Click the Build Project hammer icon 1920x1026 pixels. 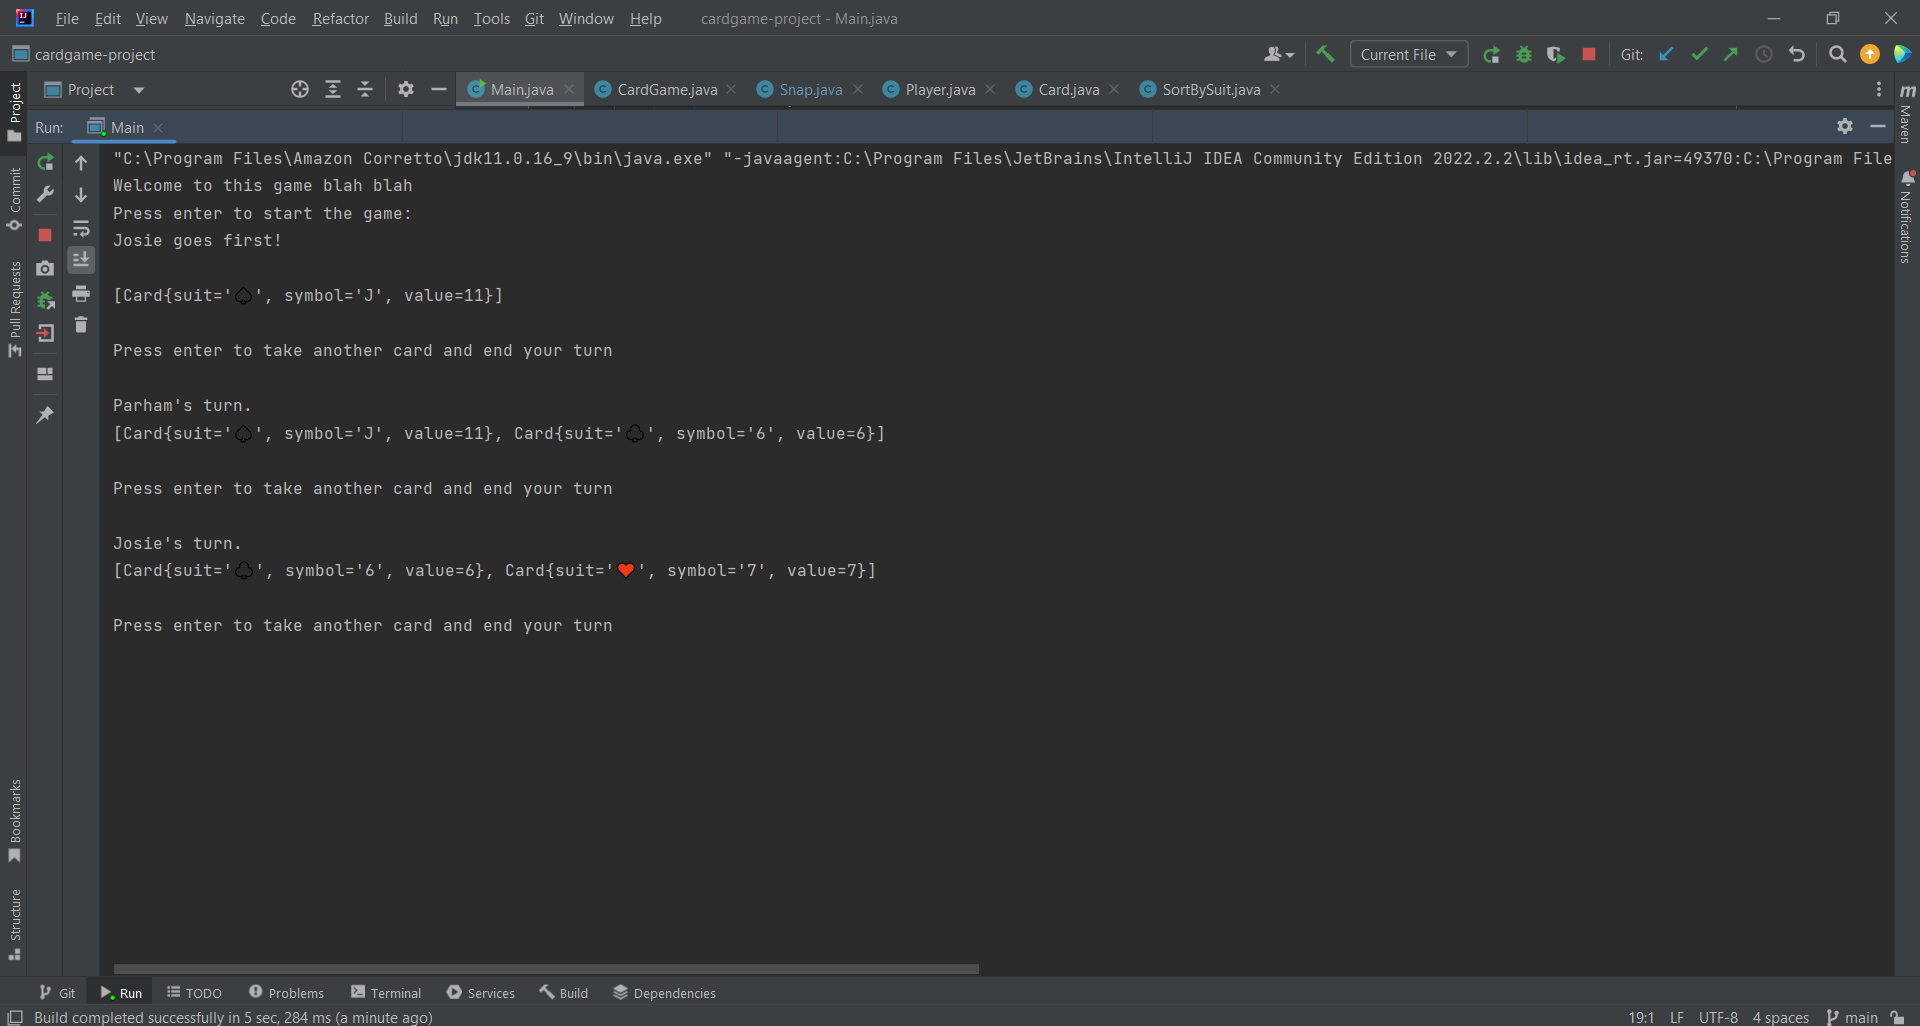(1325, 54)
